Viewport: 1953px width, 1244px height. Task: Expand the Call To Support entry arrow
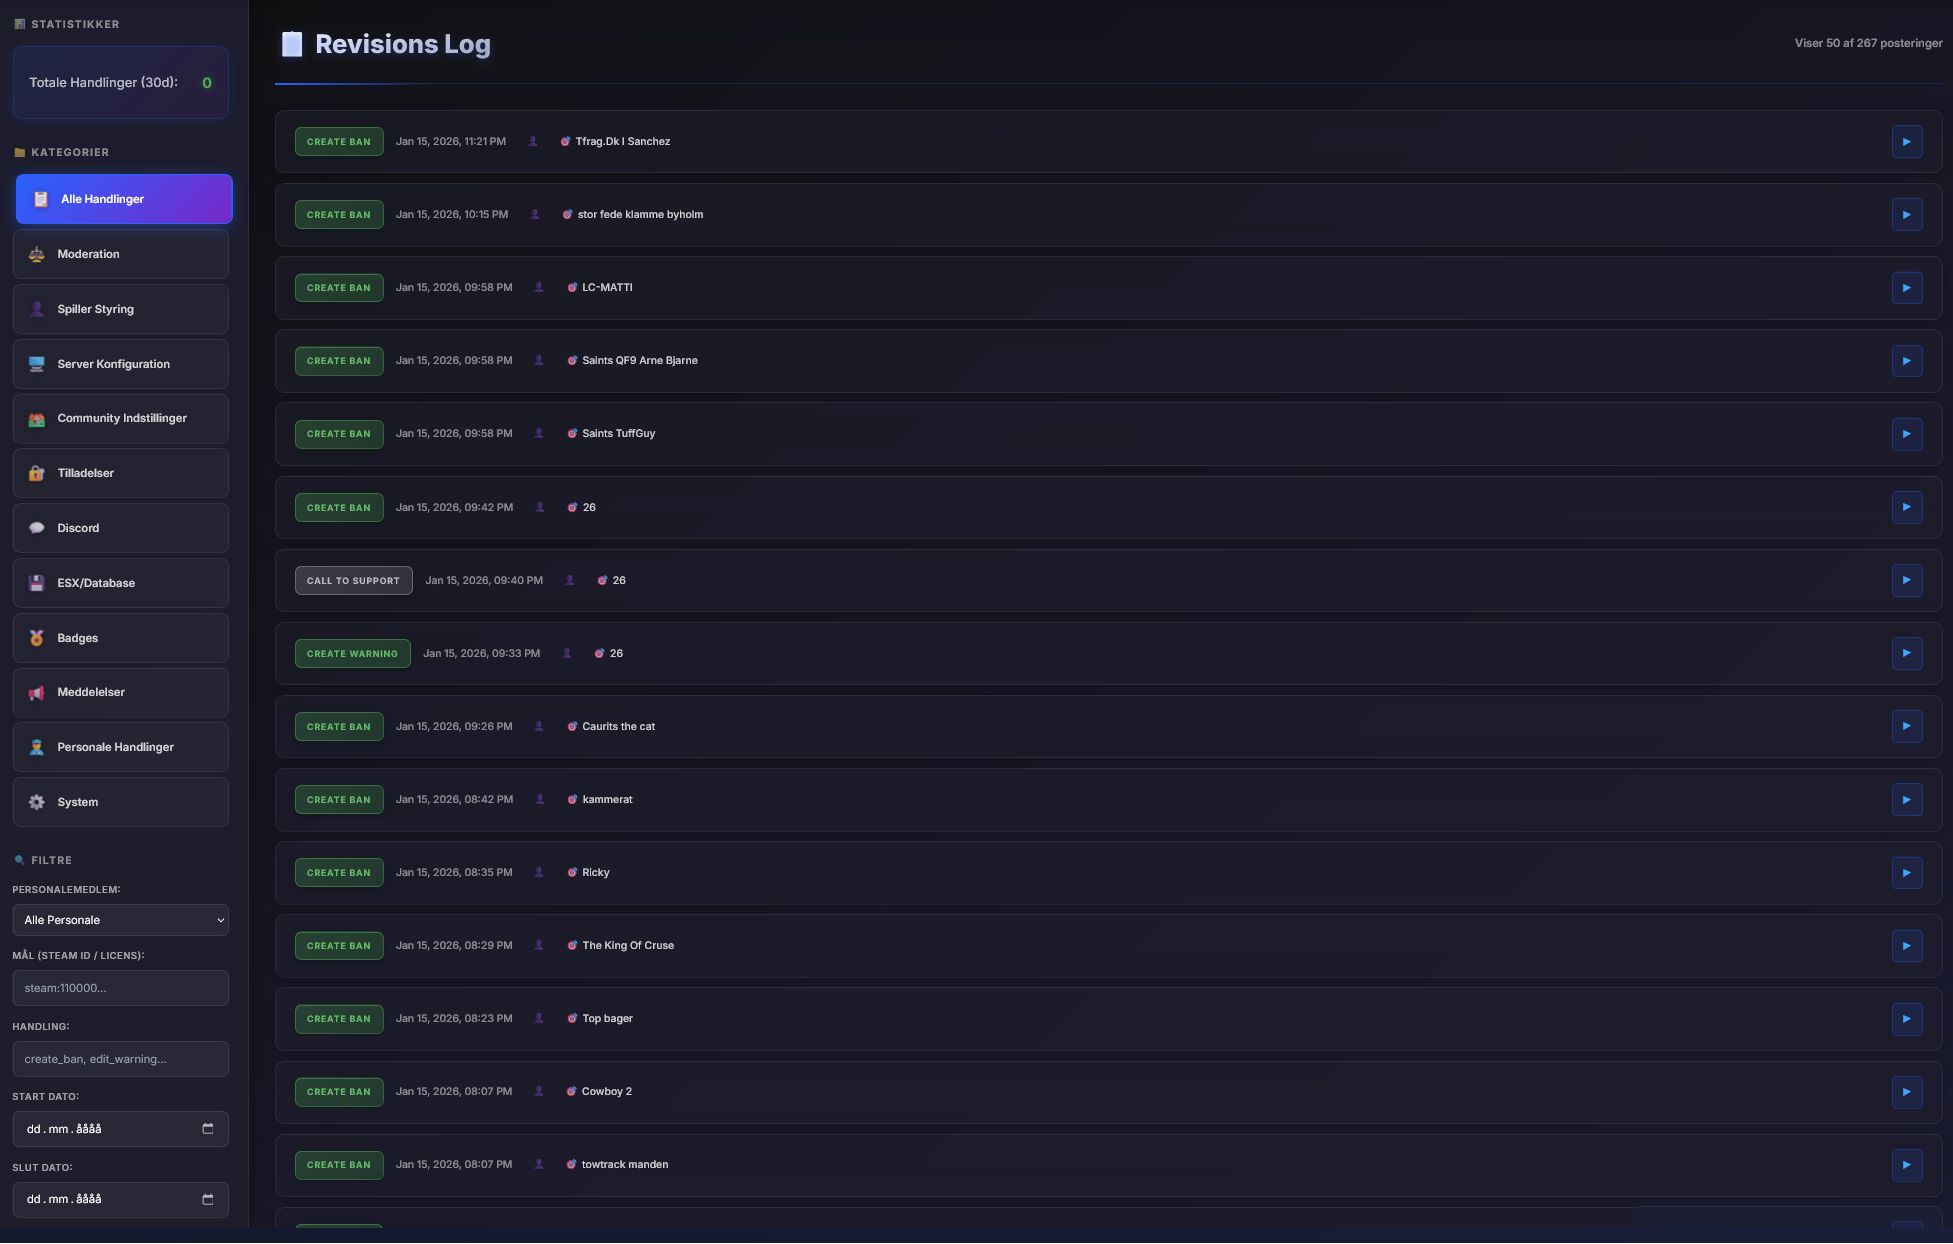click(1907, 580)
